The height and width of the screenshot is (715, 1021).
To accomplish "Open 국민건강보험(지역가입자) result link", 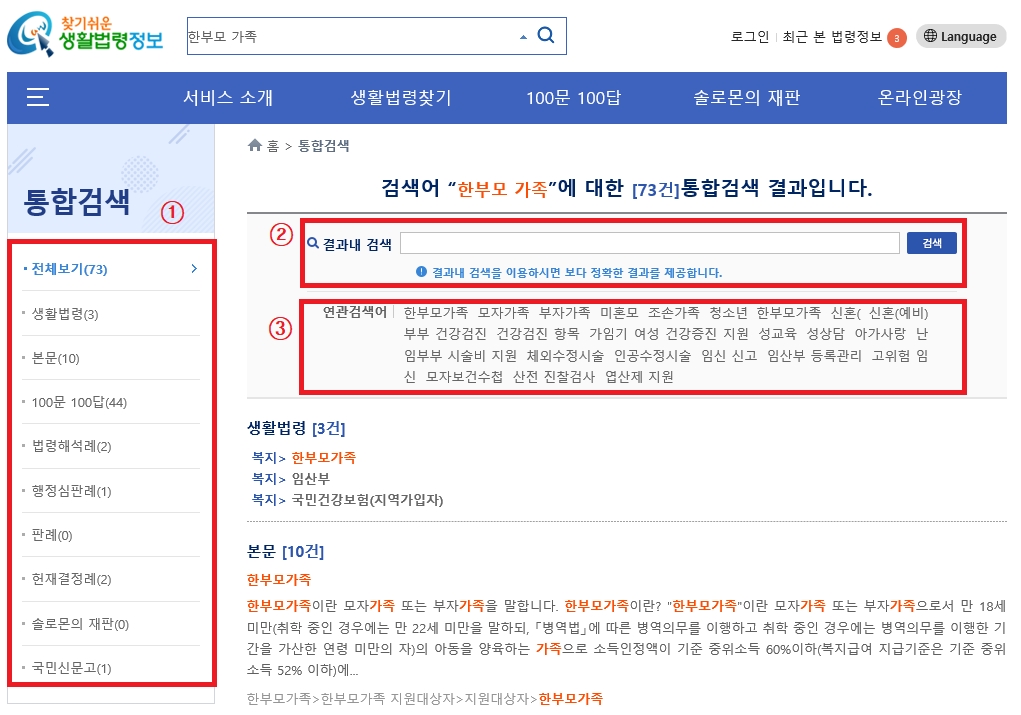I will point(367,499).
